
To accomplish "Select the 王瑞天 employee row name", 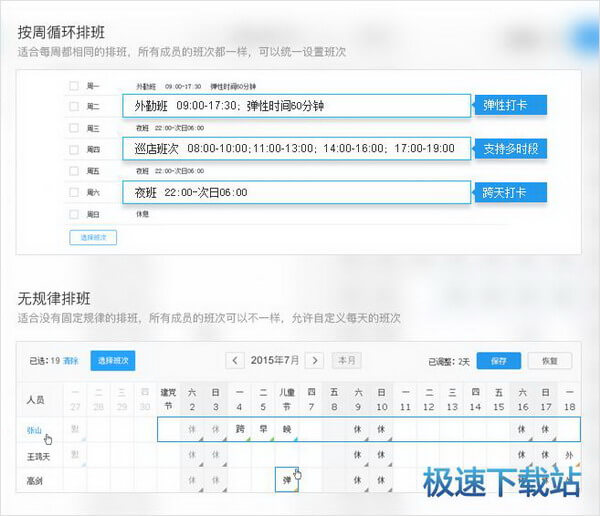I will pyautogui.click(x=38, y=456).
